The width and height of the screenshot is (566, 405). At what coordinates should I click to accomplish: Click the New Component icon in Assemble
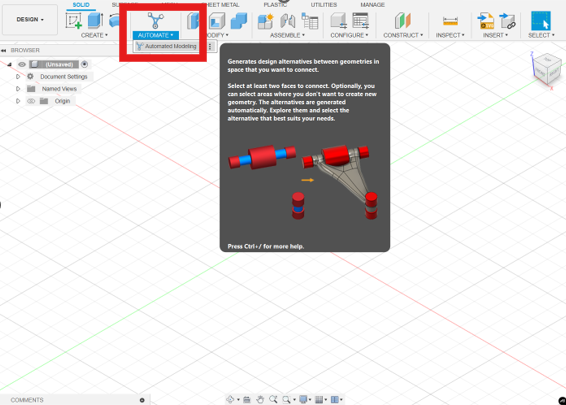pyautogui.click(x=266, y=21)
